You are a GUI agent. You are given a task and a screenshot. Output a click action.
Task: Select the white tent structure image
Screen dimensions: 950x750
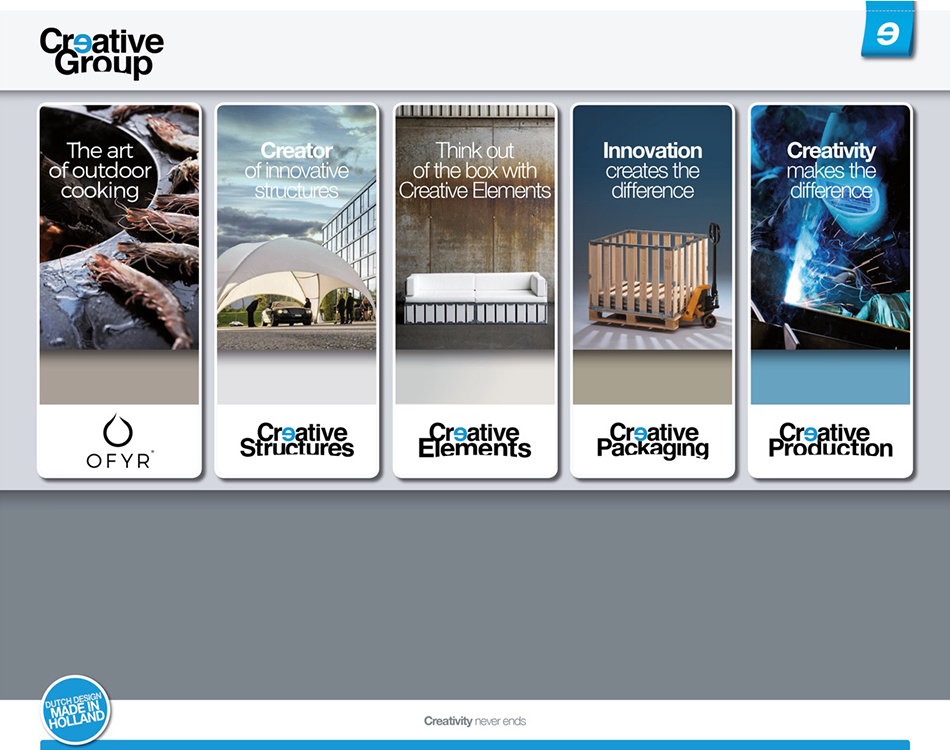point(297,227)
